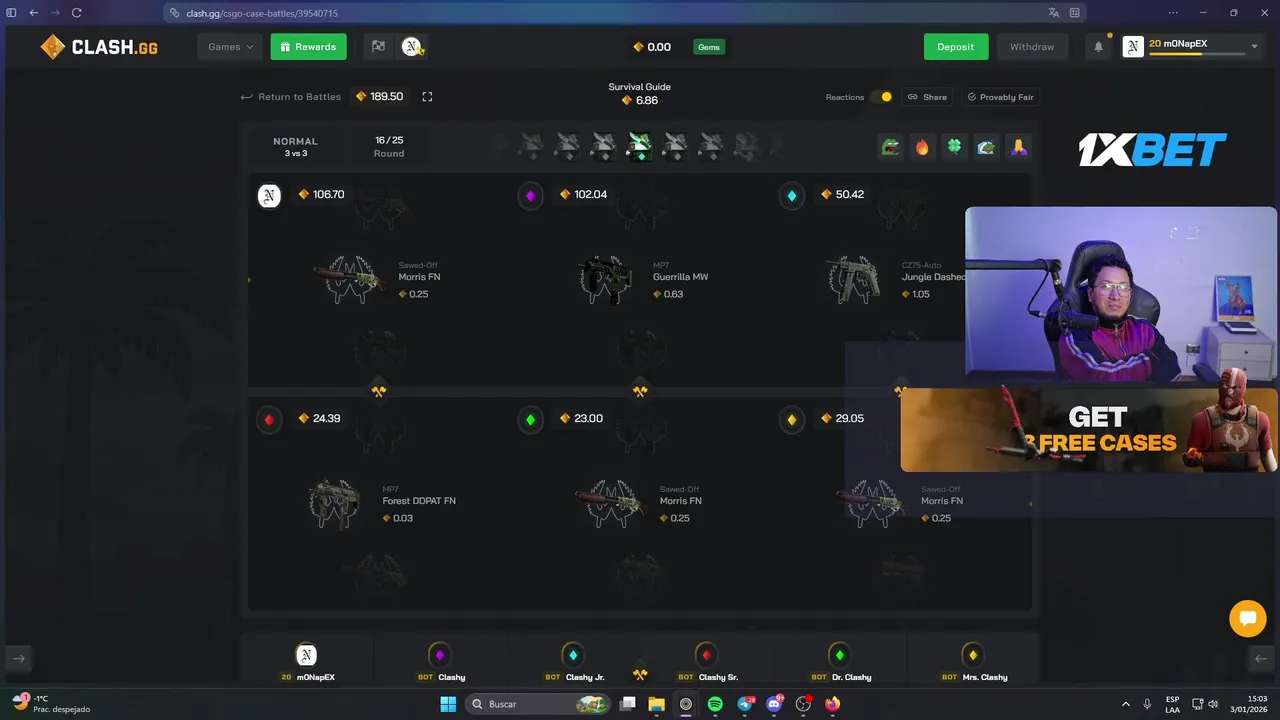1280x720 pixels.
Task: Click the Withdraw button
Action: click(1032, 47)
